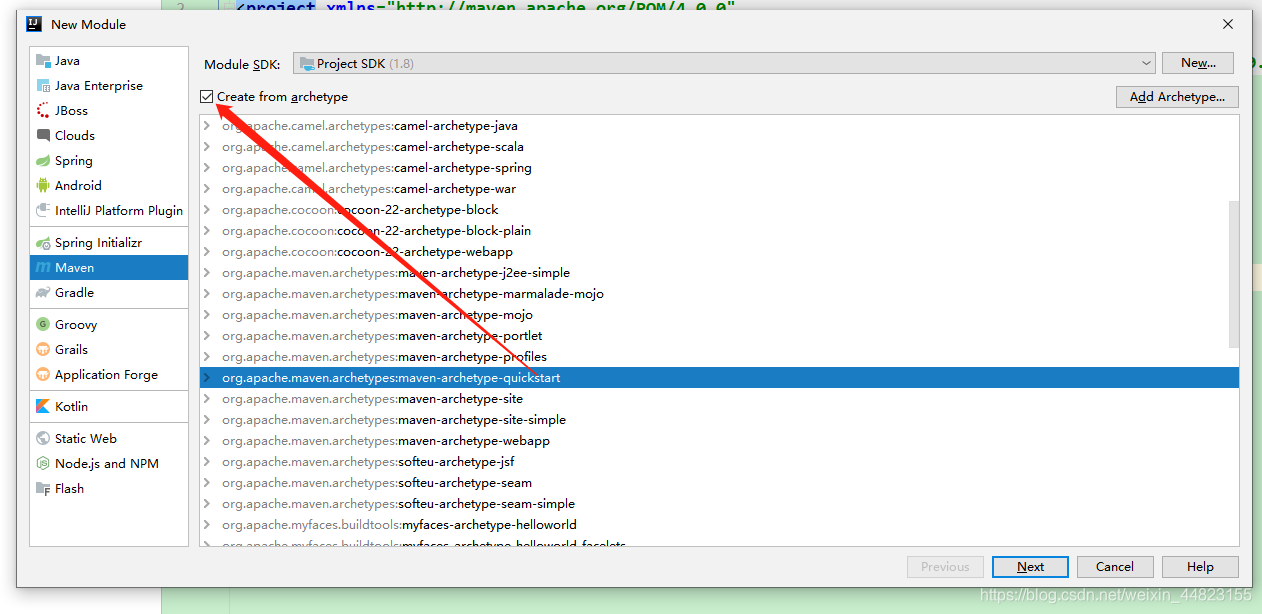Click the IntelliJ Platform Plugin icon
Viewport: 1262px width, 614px height.
tap(43, 210)
